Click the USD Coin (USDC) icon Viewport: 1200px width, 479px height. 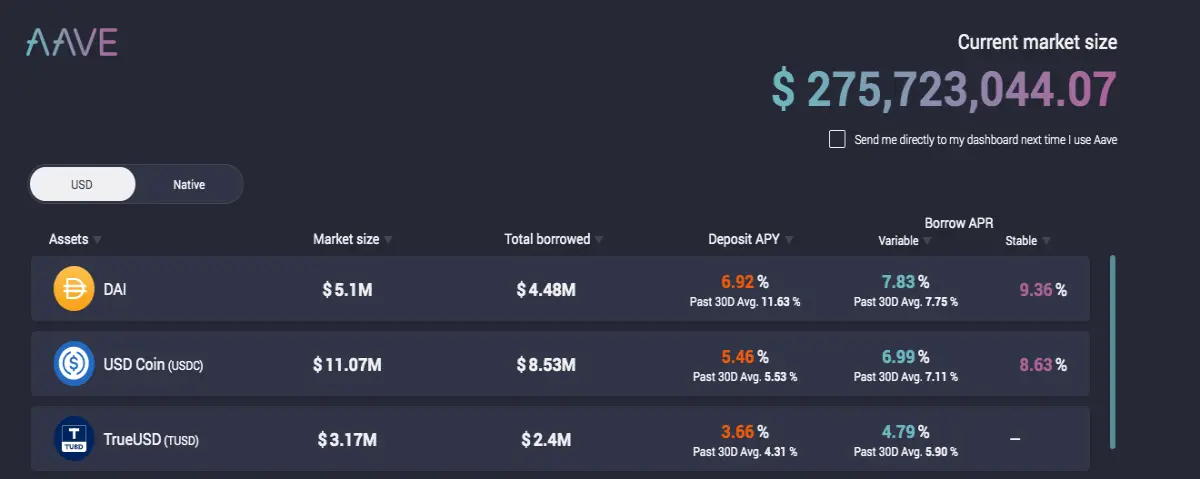pos(74,365)
